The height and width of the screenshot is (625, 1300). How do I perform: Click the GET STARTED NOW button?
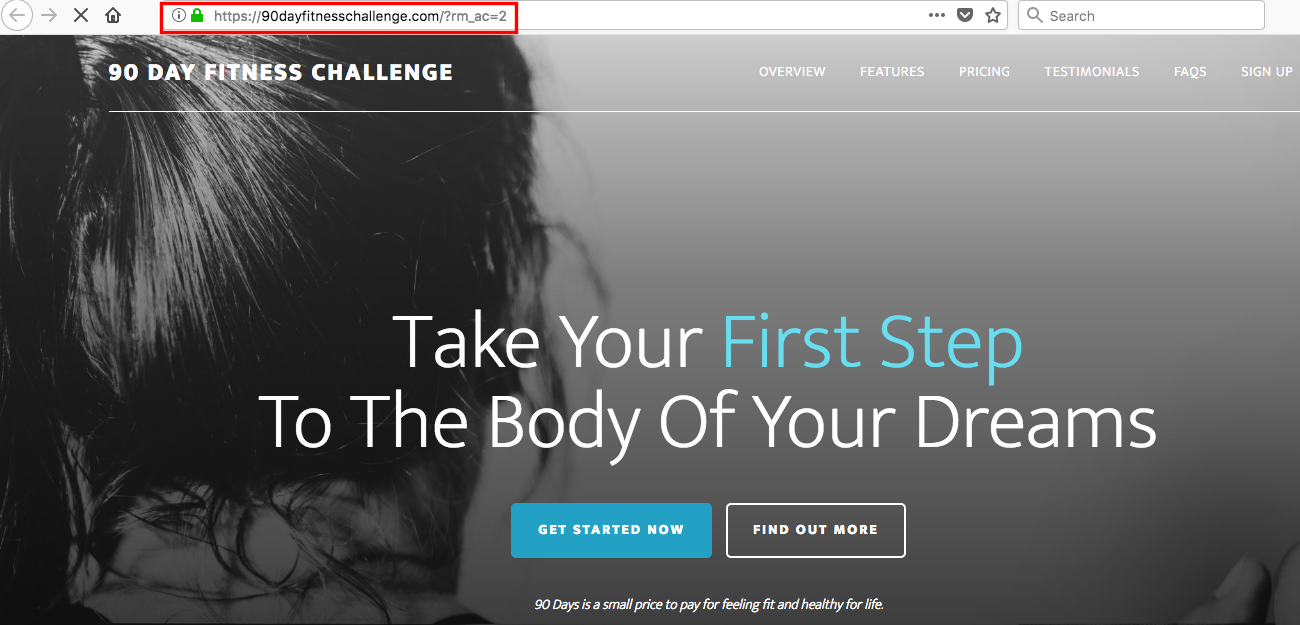point(611,530)
